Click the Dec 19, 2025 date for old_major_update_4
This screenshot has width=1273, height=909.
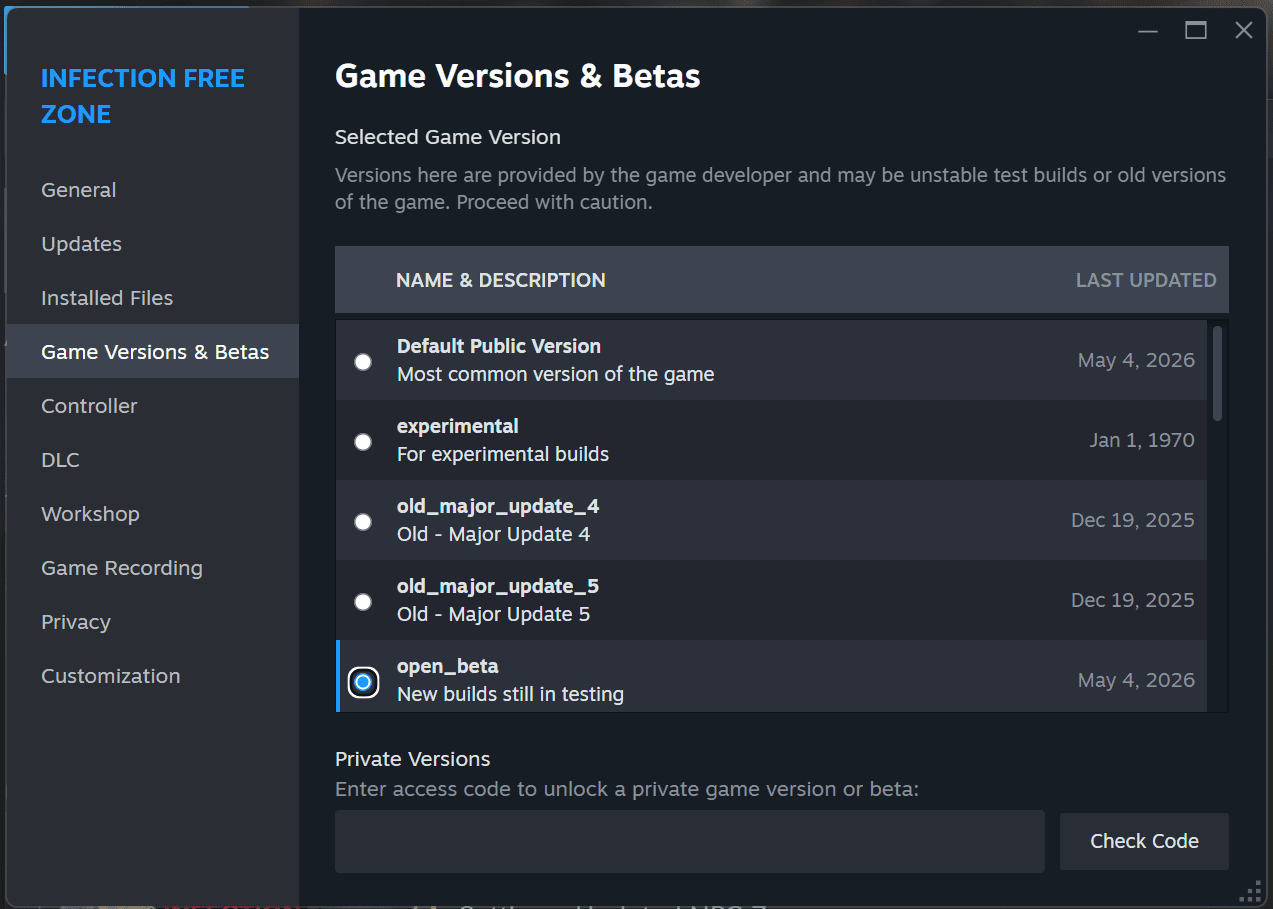point(1133,520)
